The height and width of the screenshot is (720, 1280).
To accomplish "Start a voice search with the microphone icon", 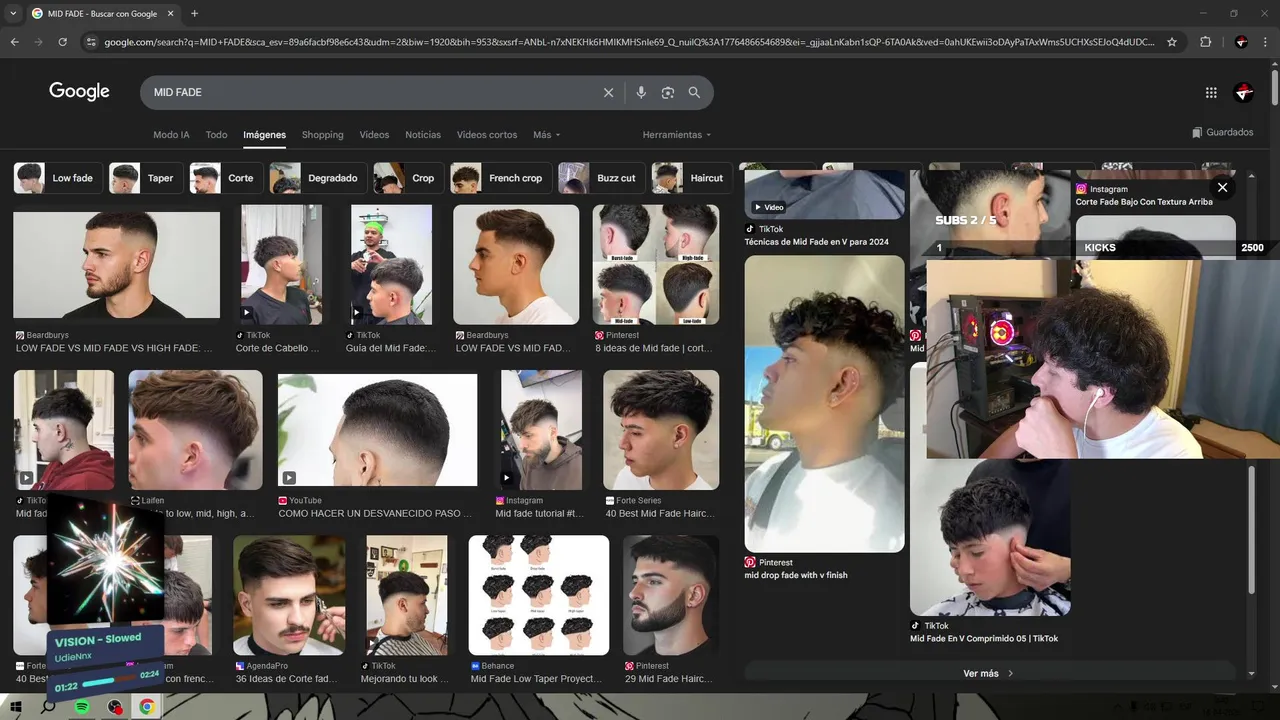I will [641, 92].
